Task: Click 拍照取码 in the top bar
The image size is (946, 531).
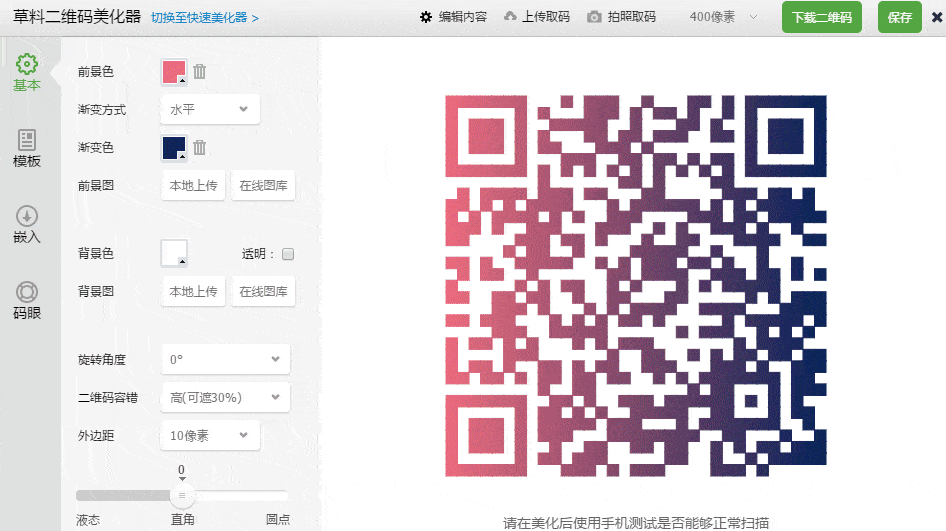Action: [632, 17]
